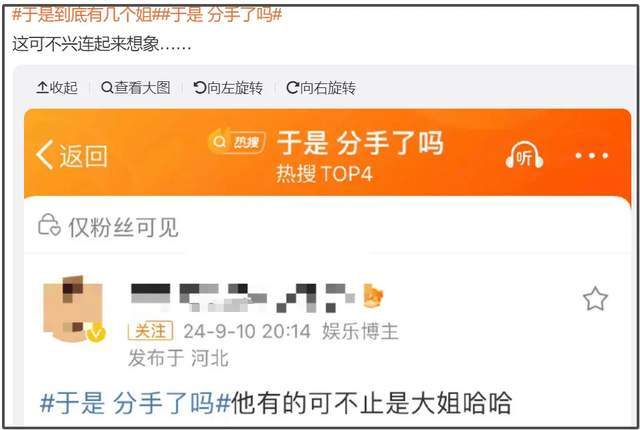This screenshot has width=640, height=430.
Task: Click the blurred username text
Action: [x=243, y=297]
